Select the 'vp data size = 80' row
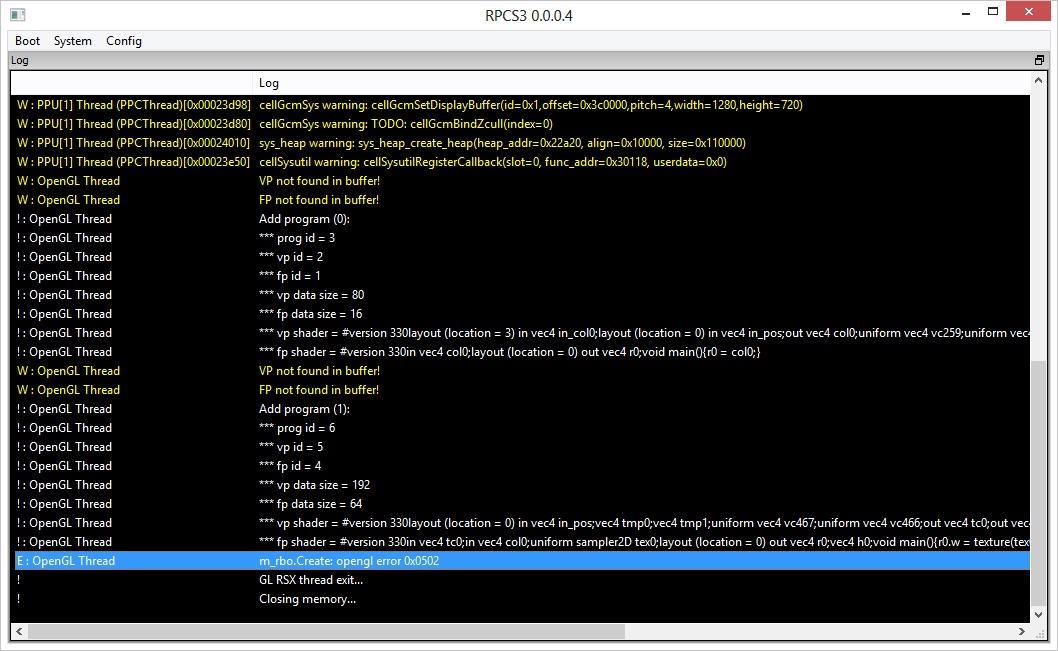1058x651 pixels. tap(522, 294)
